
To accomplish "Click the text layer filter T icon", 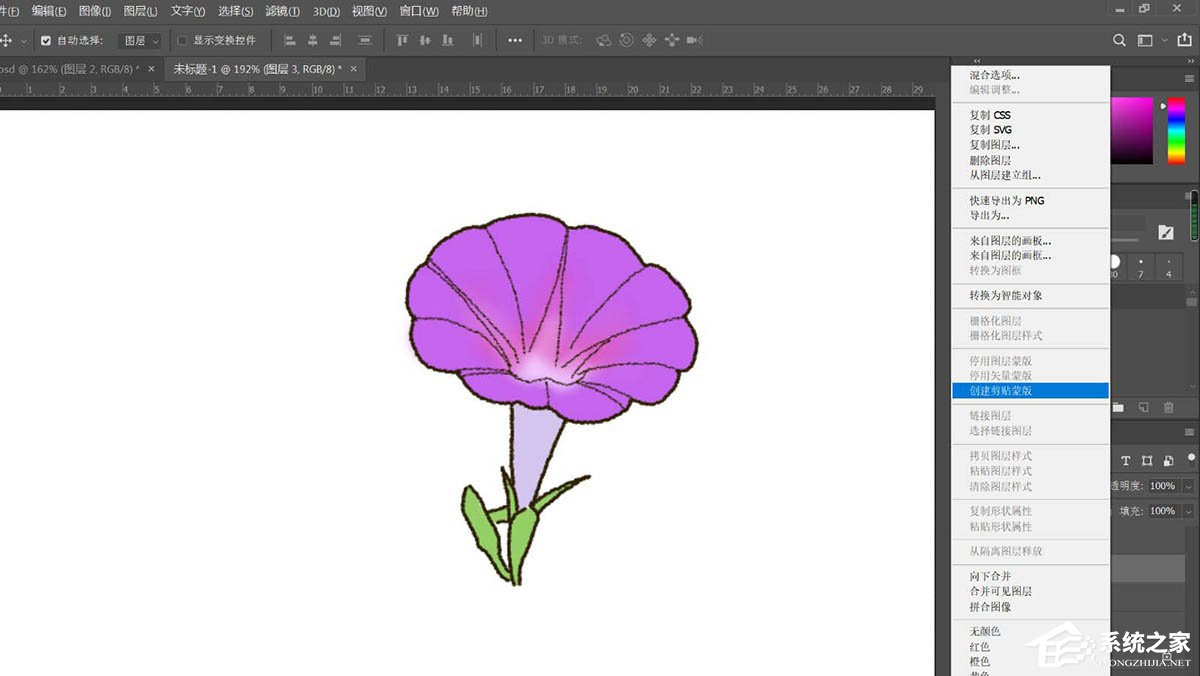I will (x=1125, y=461).
